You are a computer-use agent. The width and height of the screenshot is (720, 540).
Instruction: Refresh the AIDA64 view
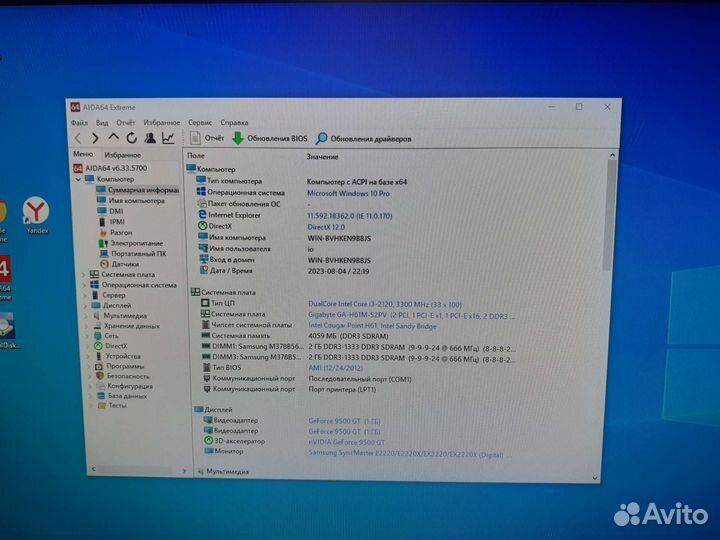131,138
